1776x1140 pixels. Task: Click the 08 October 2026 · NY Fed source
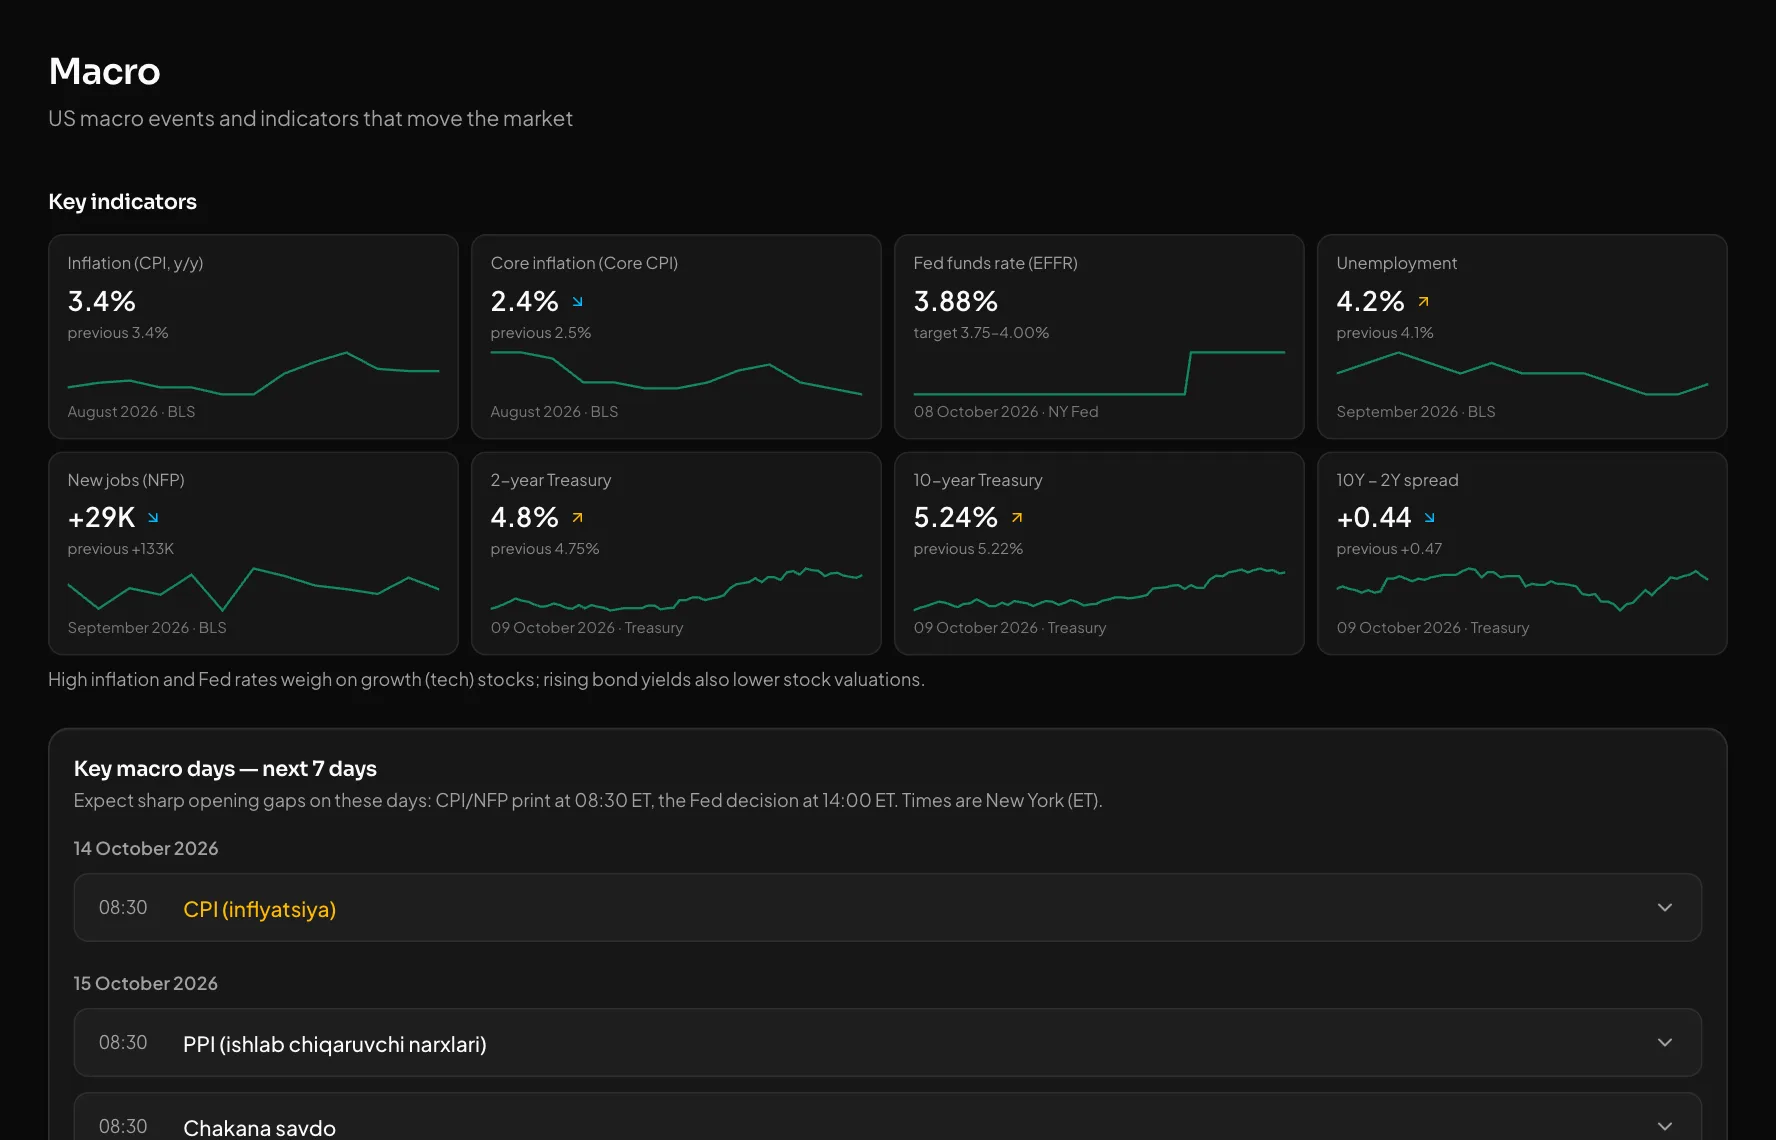1005,412
